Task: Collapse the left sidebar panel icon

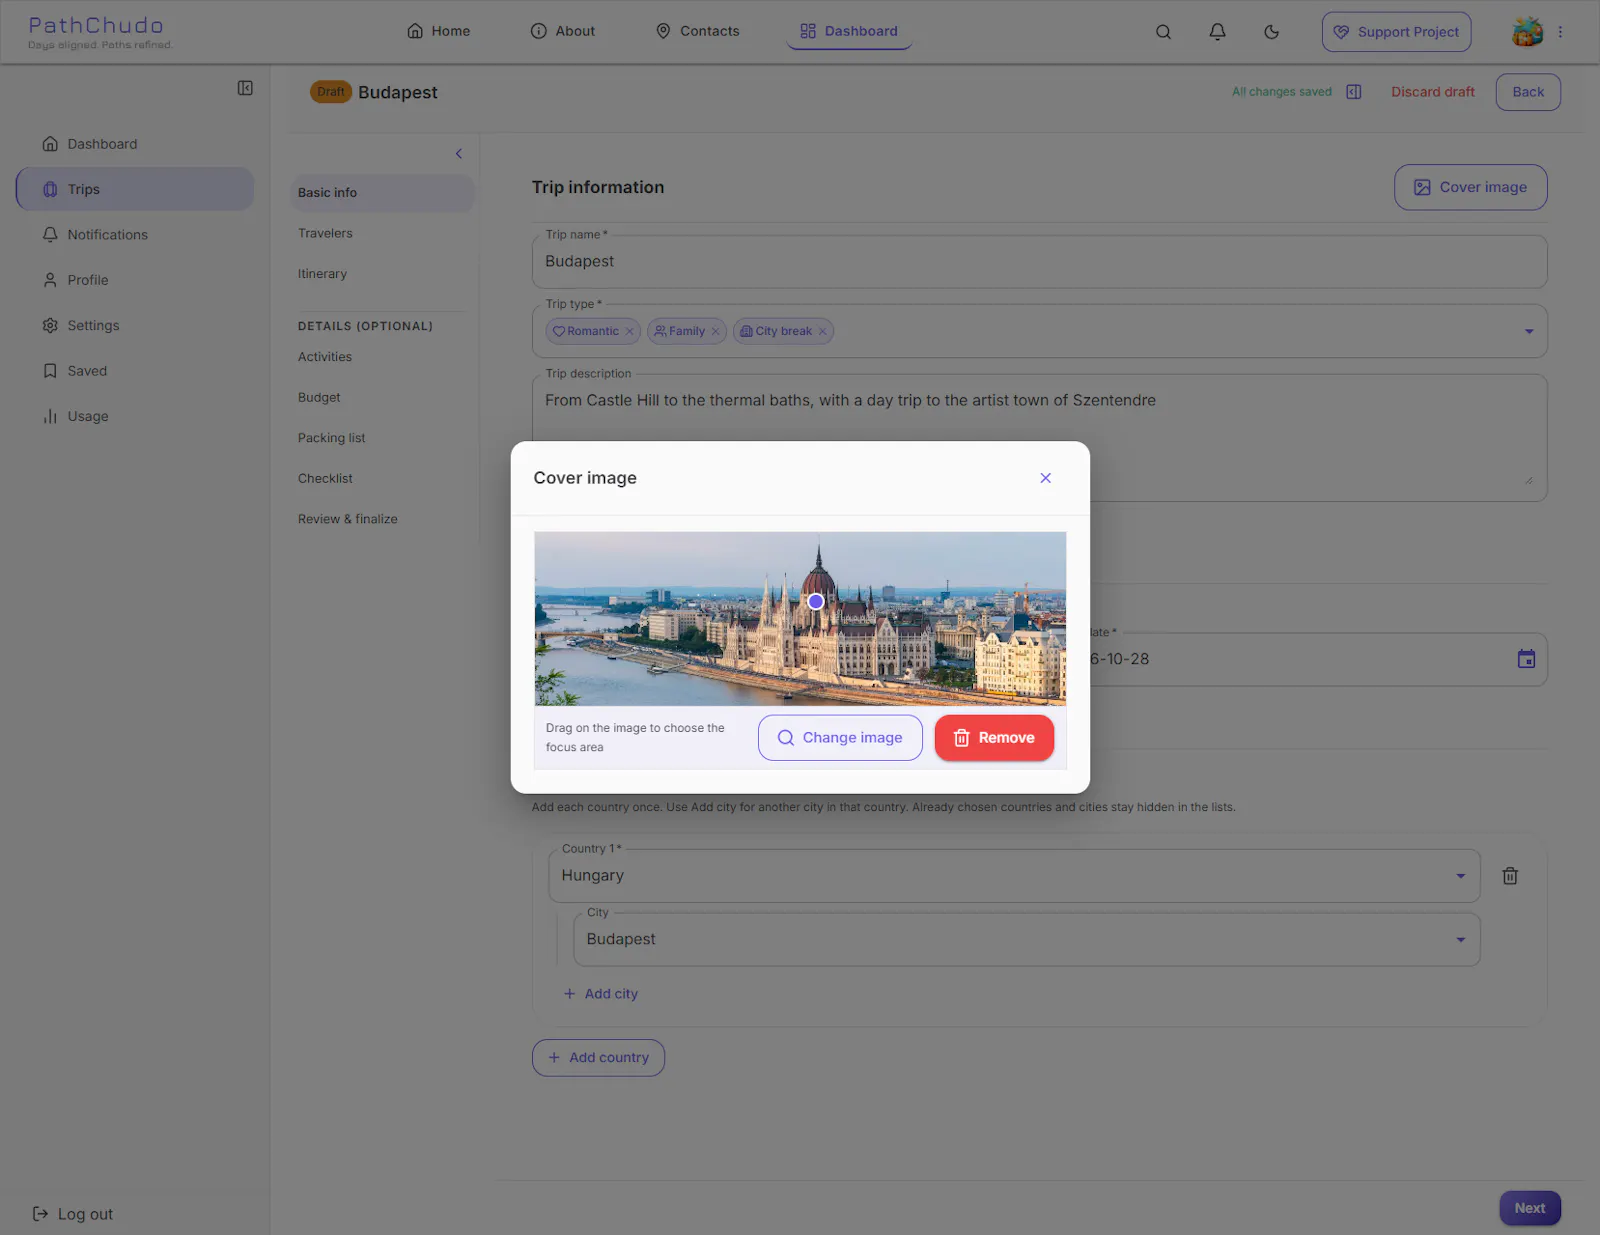Action: 245,88
